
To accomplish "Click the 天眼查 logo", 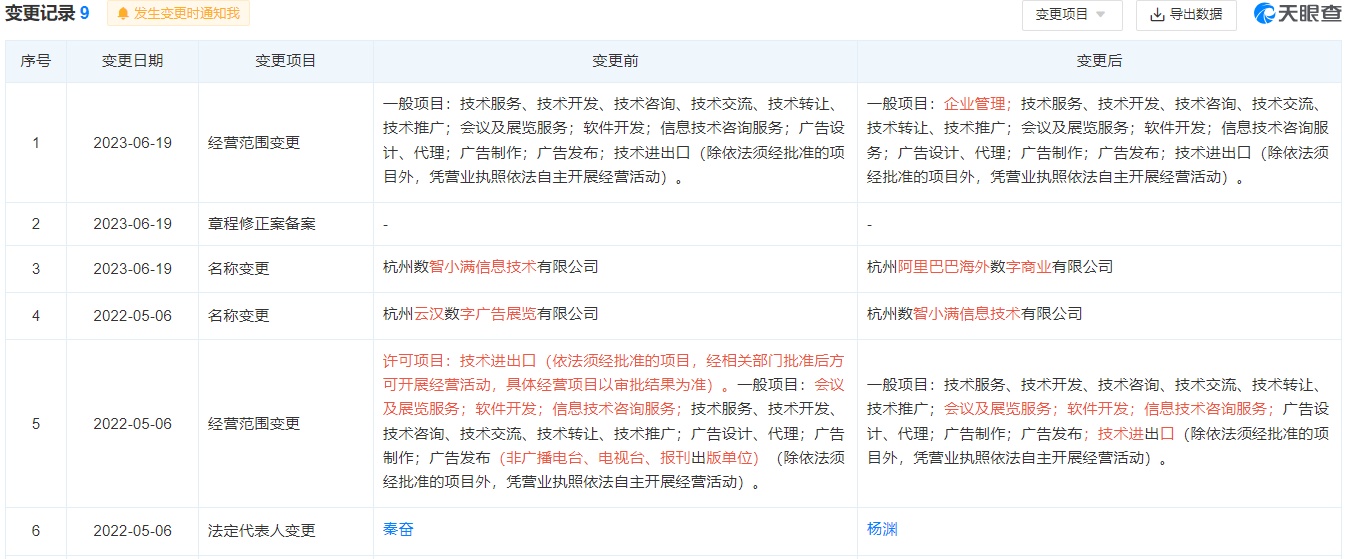I will (1297, 14).
